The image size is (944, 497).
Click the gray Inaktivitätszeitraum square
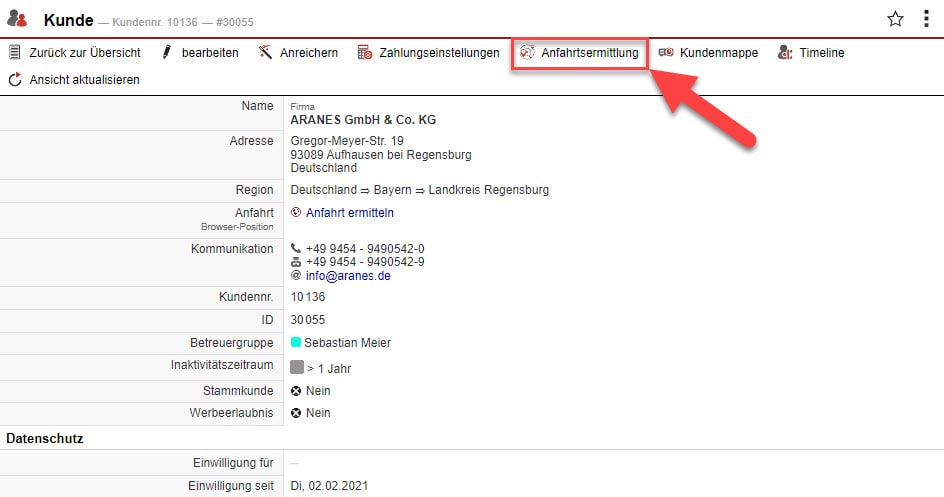click(296, 367)
